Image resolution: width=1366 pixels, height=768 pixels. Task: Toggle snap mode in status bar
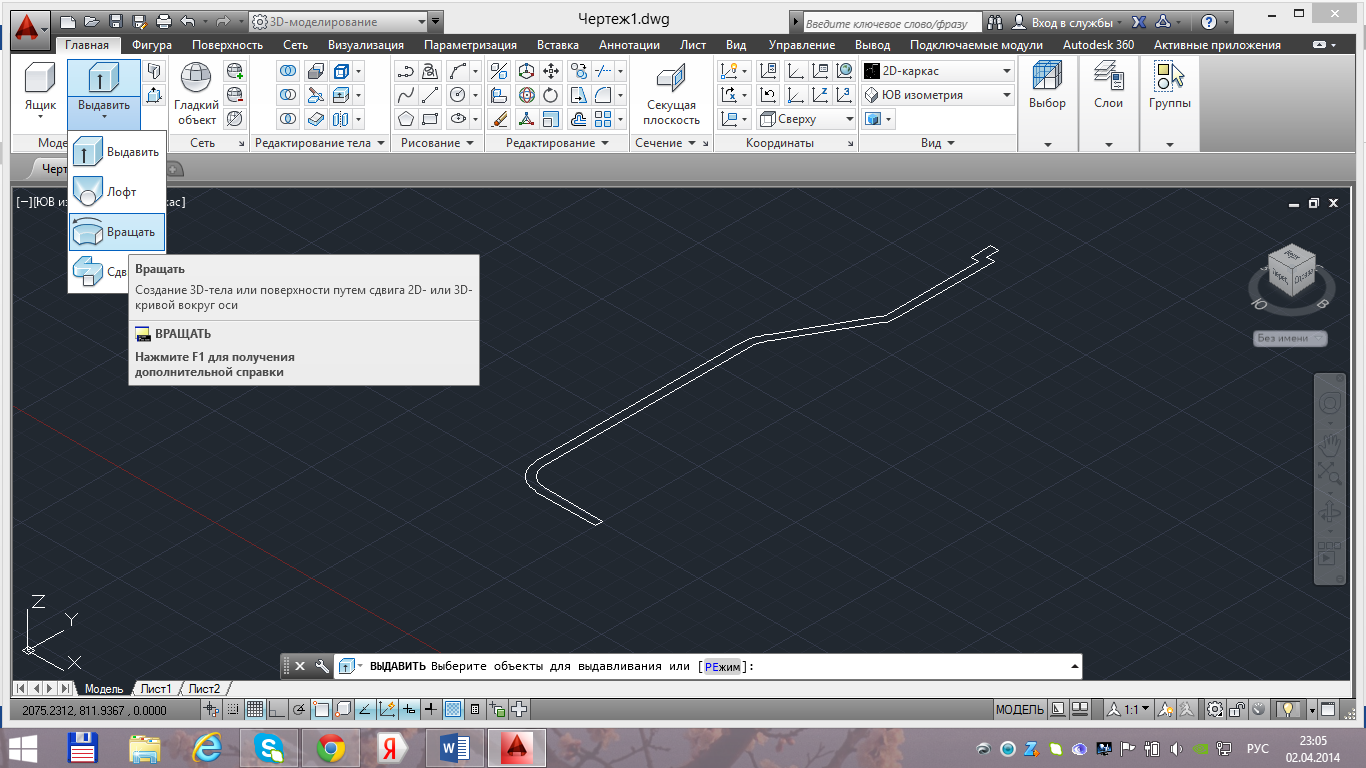[232, 710]
